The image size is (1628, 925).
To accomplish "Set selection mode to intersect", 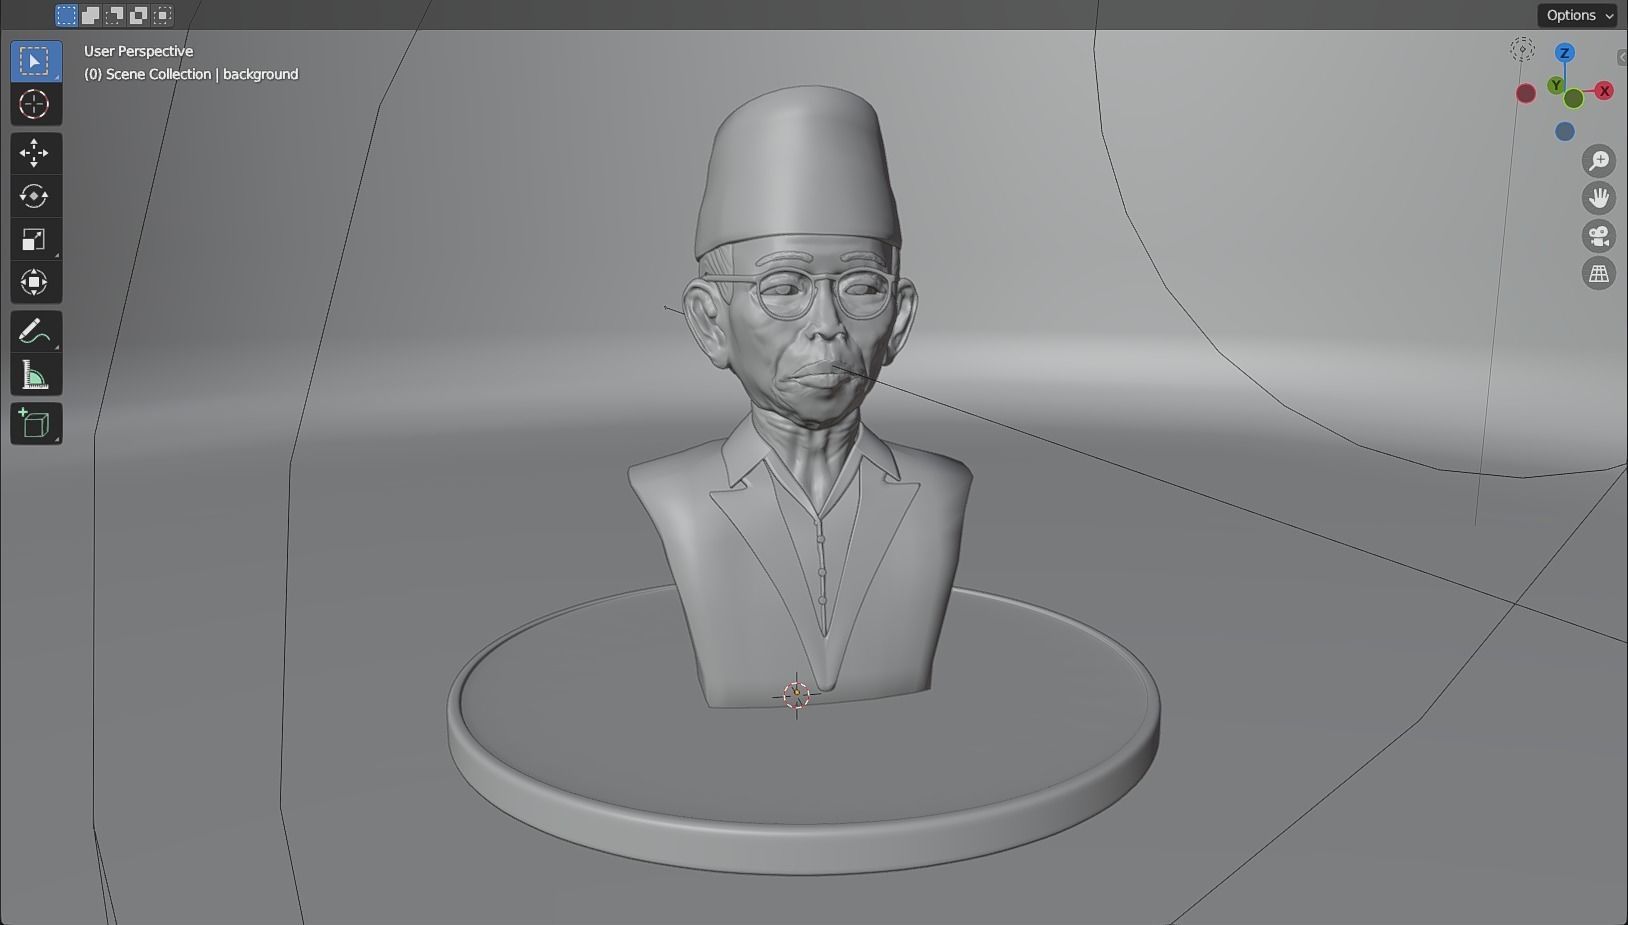I will pos(162,15).
